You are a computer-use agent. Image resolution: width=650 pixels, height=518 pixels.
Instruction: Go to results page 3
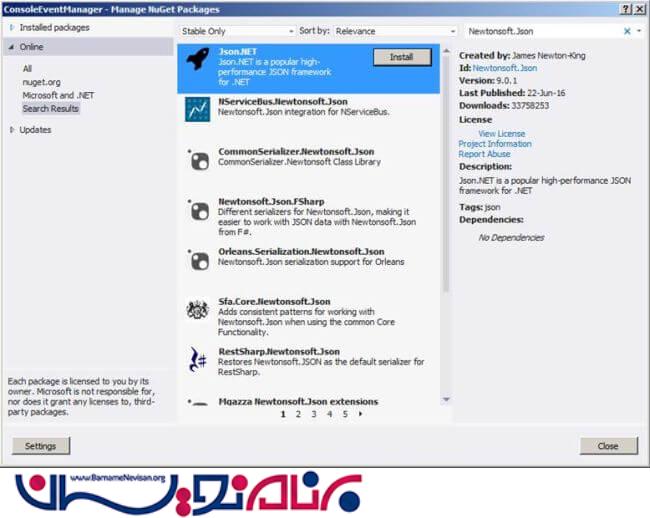click(x=313, y=413)
